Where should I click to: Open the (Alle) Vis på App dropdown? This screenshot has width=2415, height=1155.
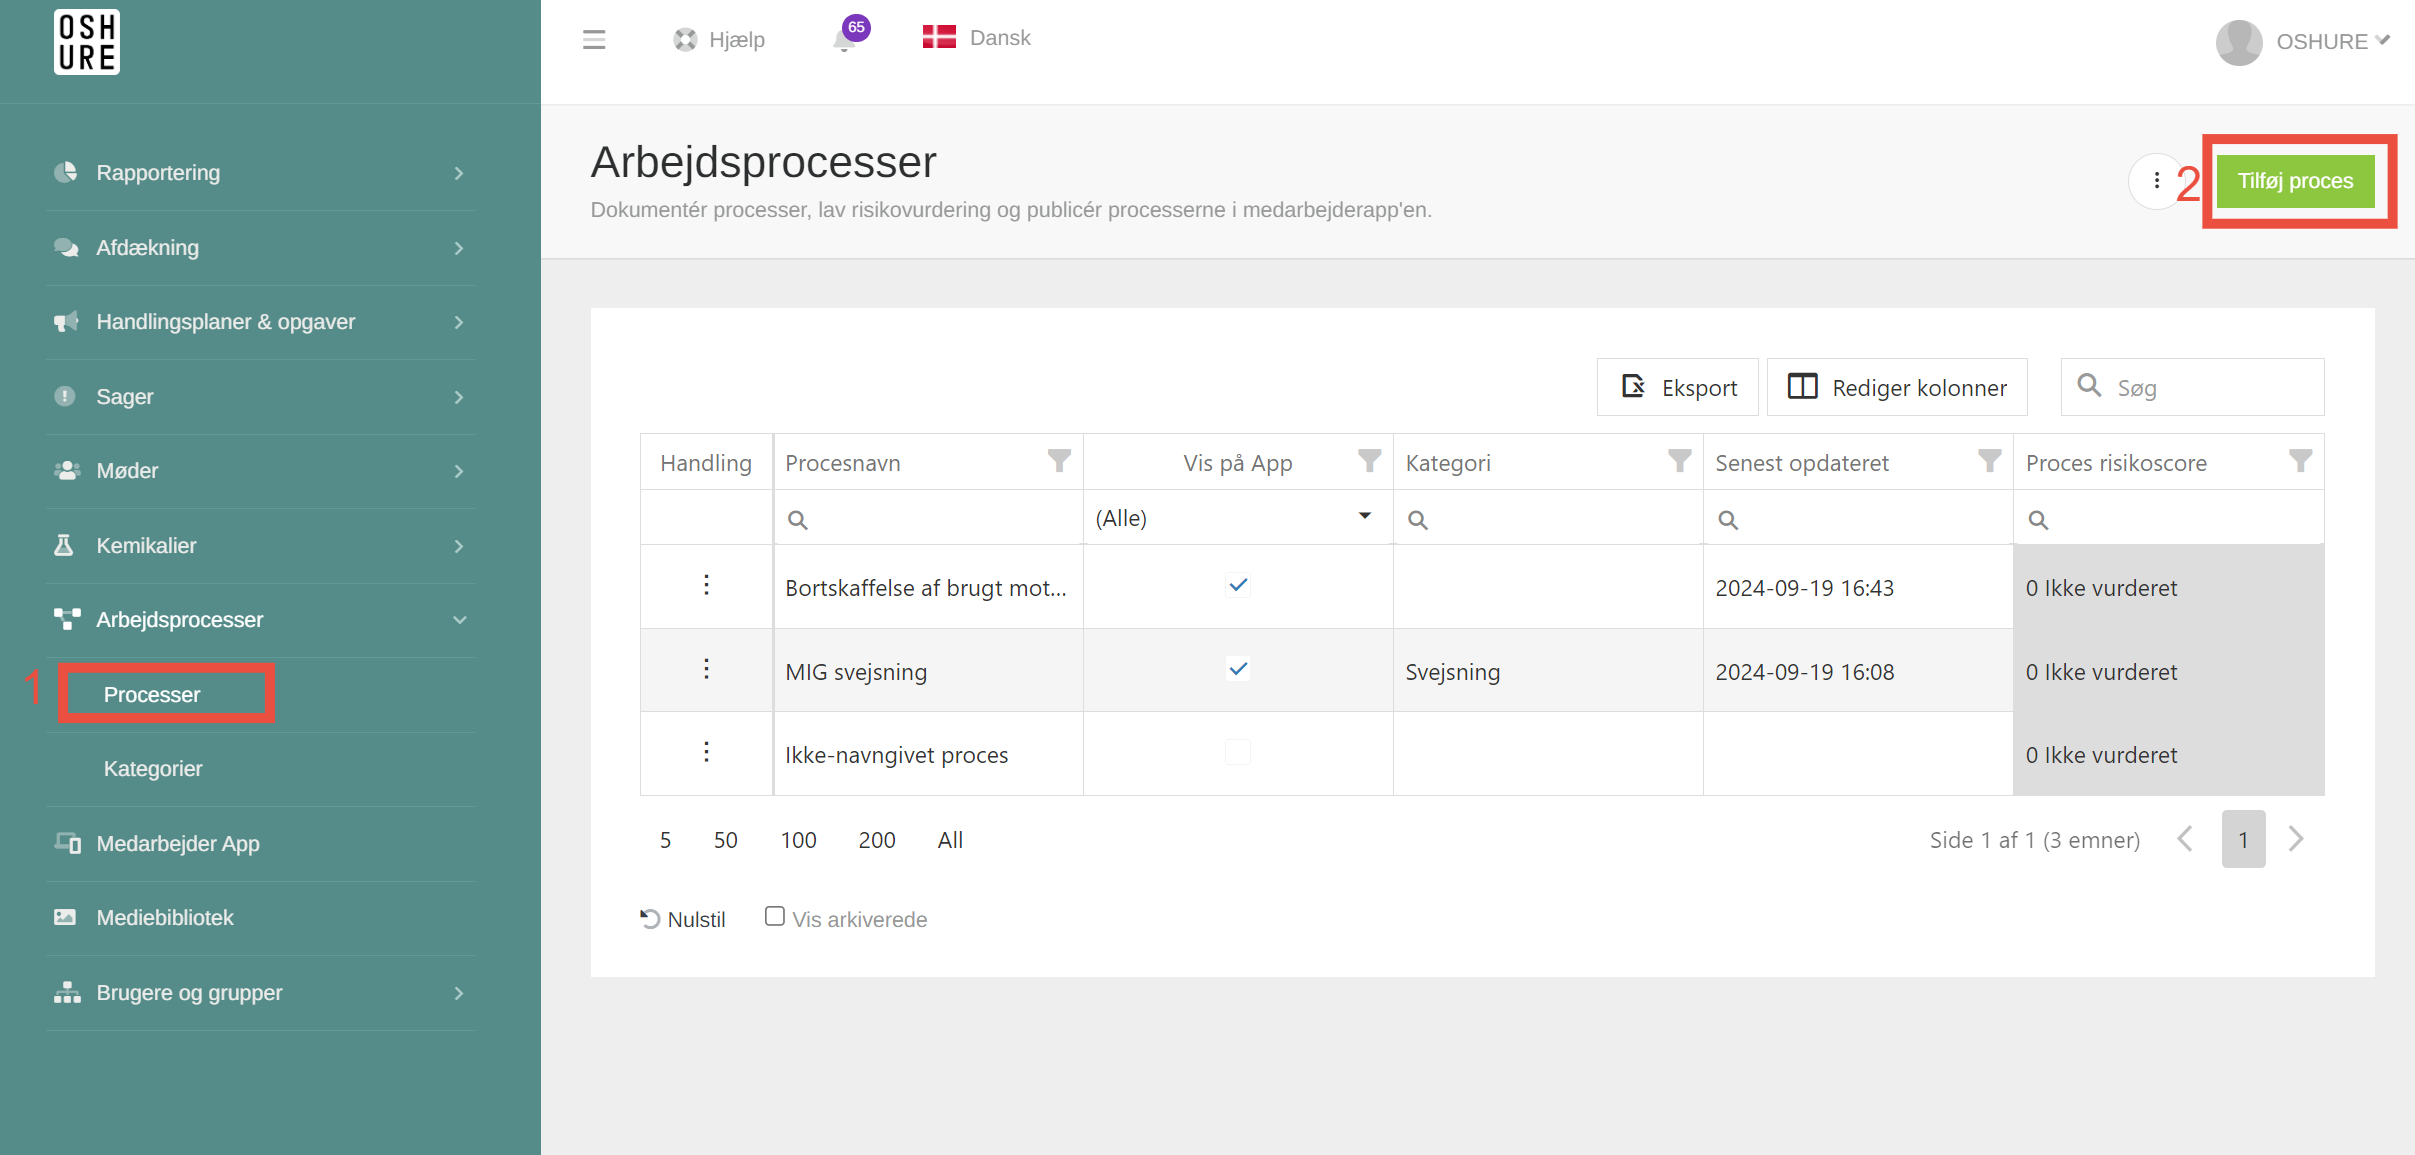(1236, 518)
